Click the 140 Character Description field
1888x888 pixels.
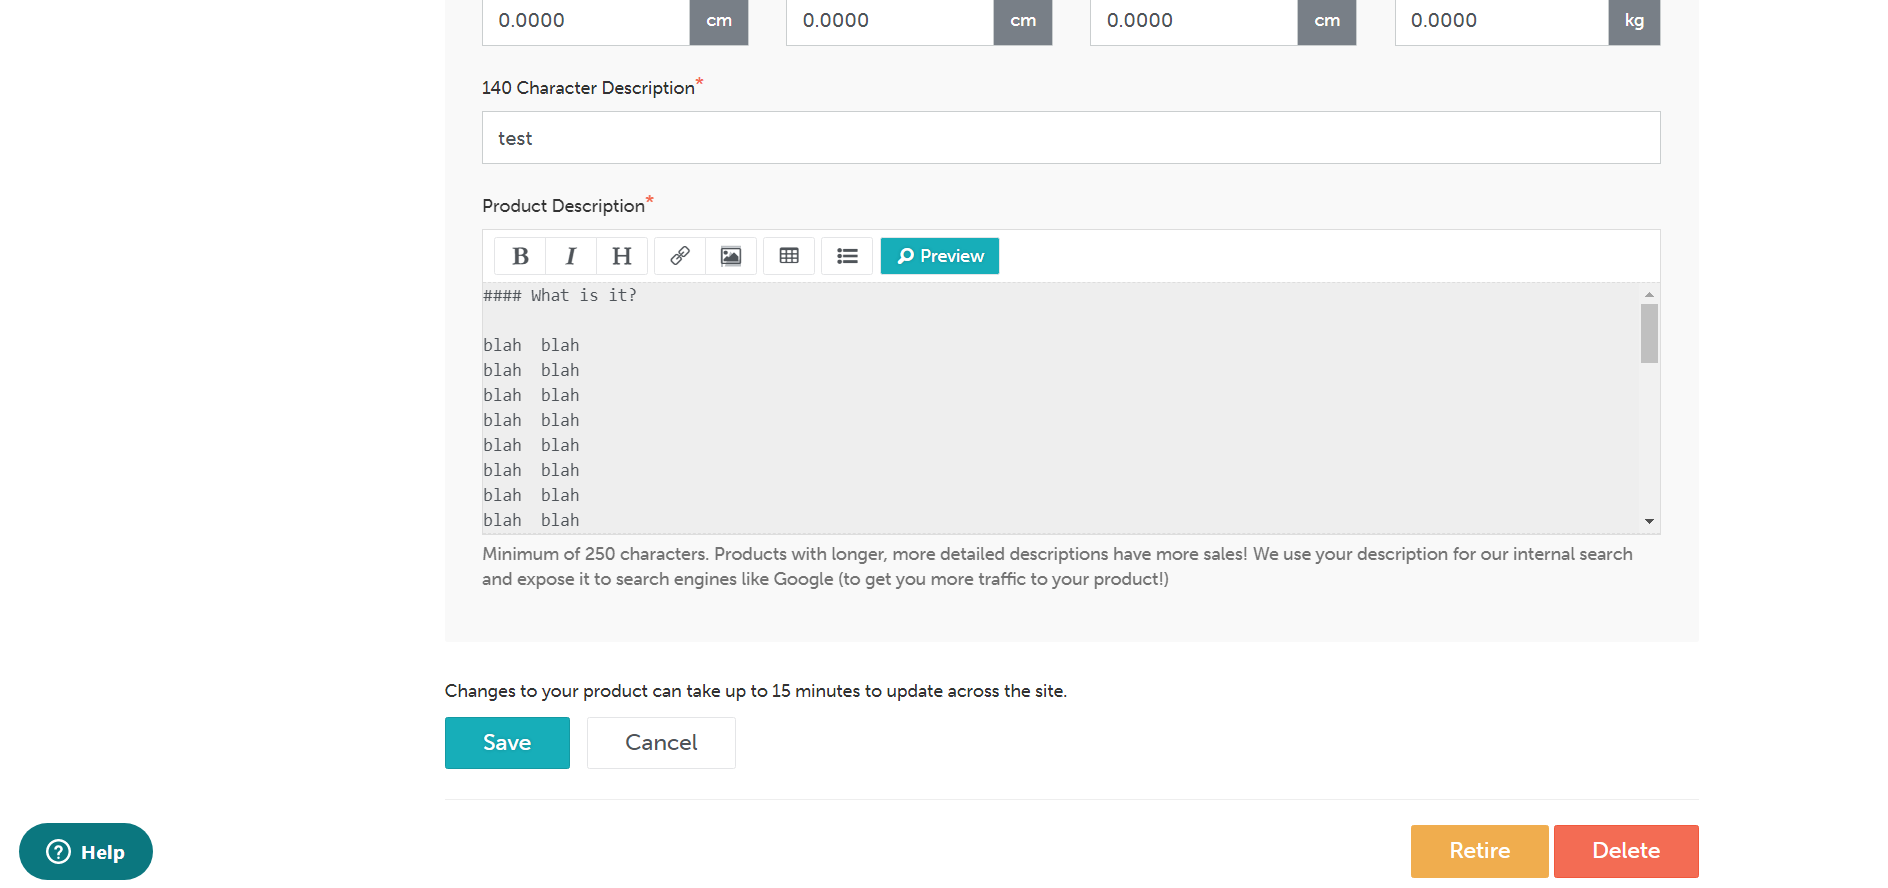tap(1070, 138)
